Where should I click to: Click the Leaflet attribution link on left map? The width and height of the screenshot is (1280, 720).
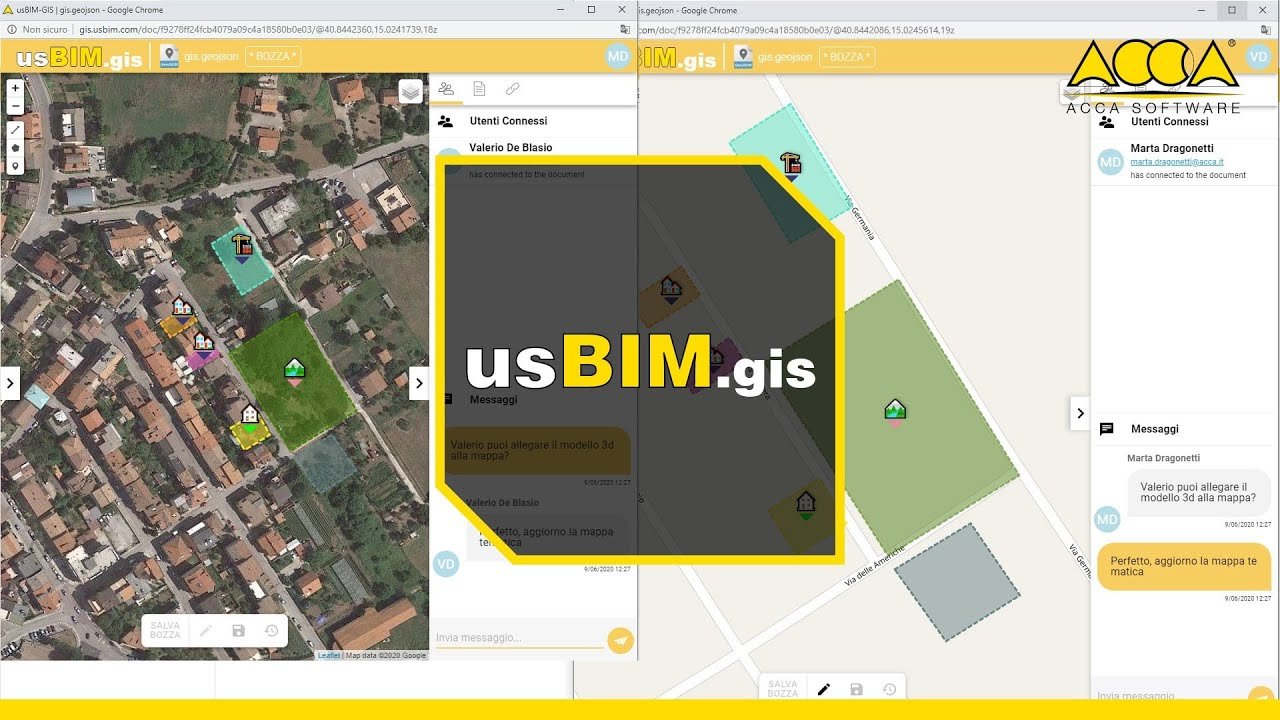(329, 655)
